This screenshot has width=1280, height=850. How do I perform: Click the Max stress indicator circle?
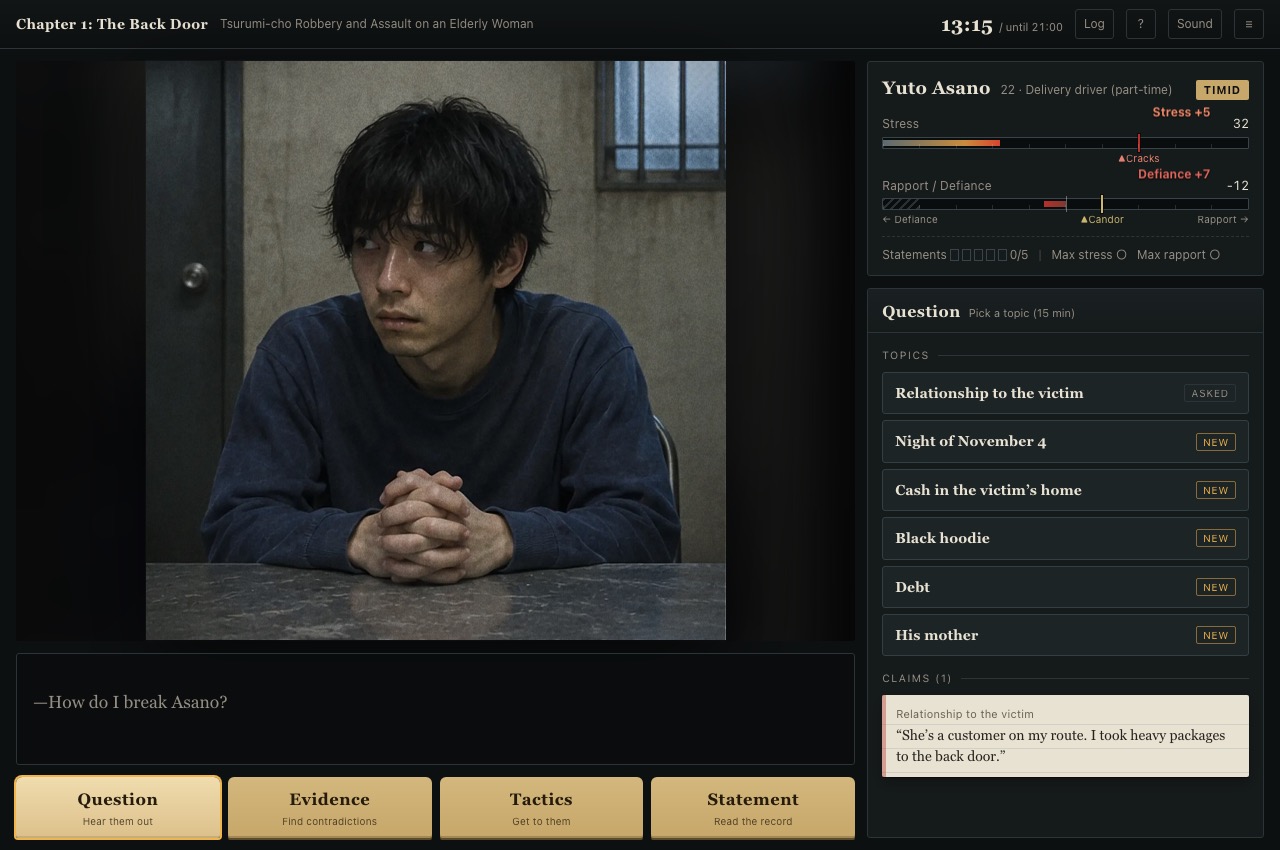[x=1121, y=255]
